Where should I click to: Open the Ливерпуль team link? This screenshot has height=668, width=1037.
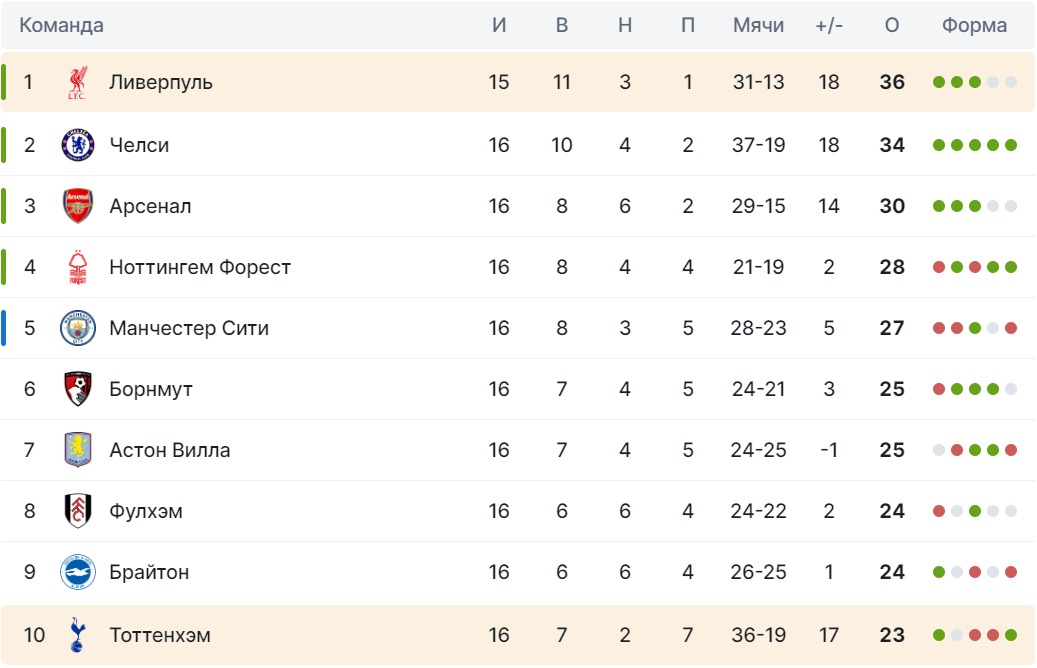point(161,82)
